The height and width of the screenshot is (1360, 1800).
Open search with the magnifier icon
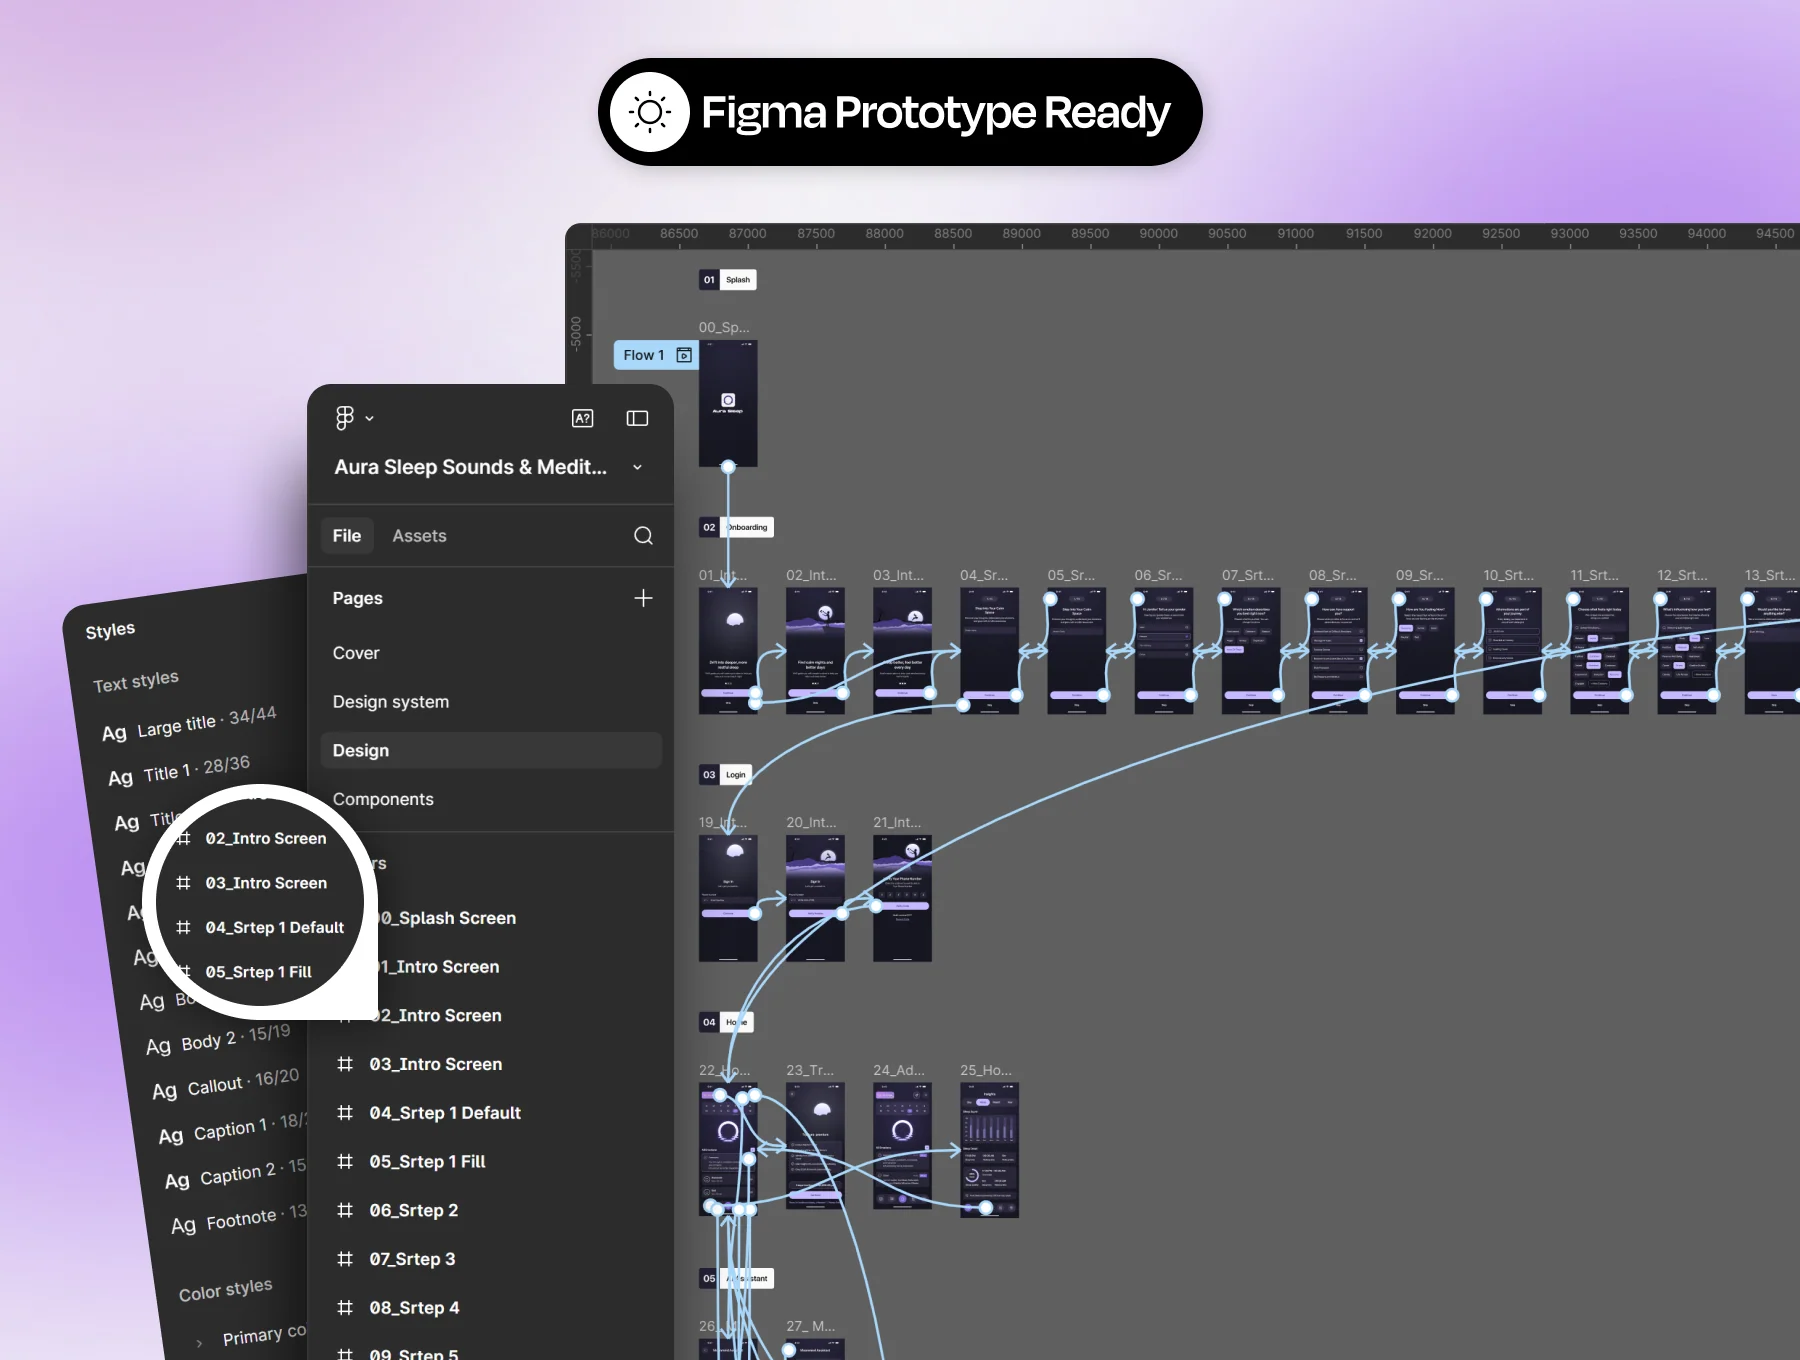[643, 536]
